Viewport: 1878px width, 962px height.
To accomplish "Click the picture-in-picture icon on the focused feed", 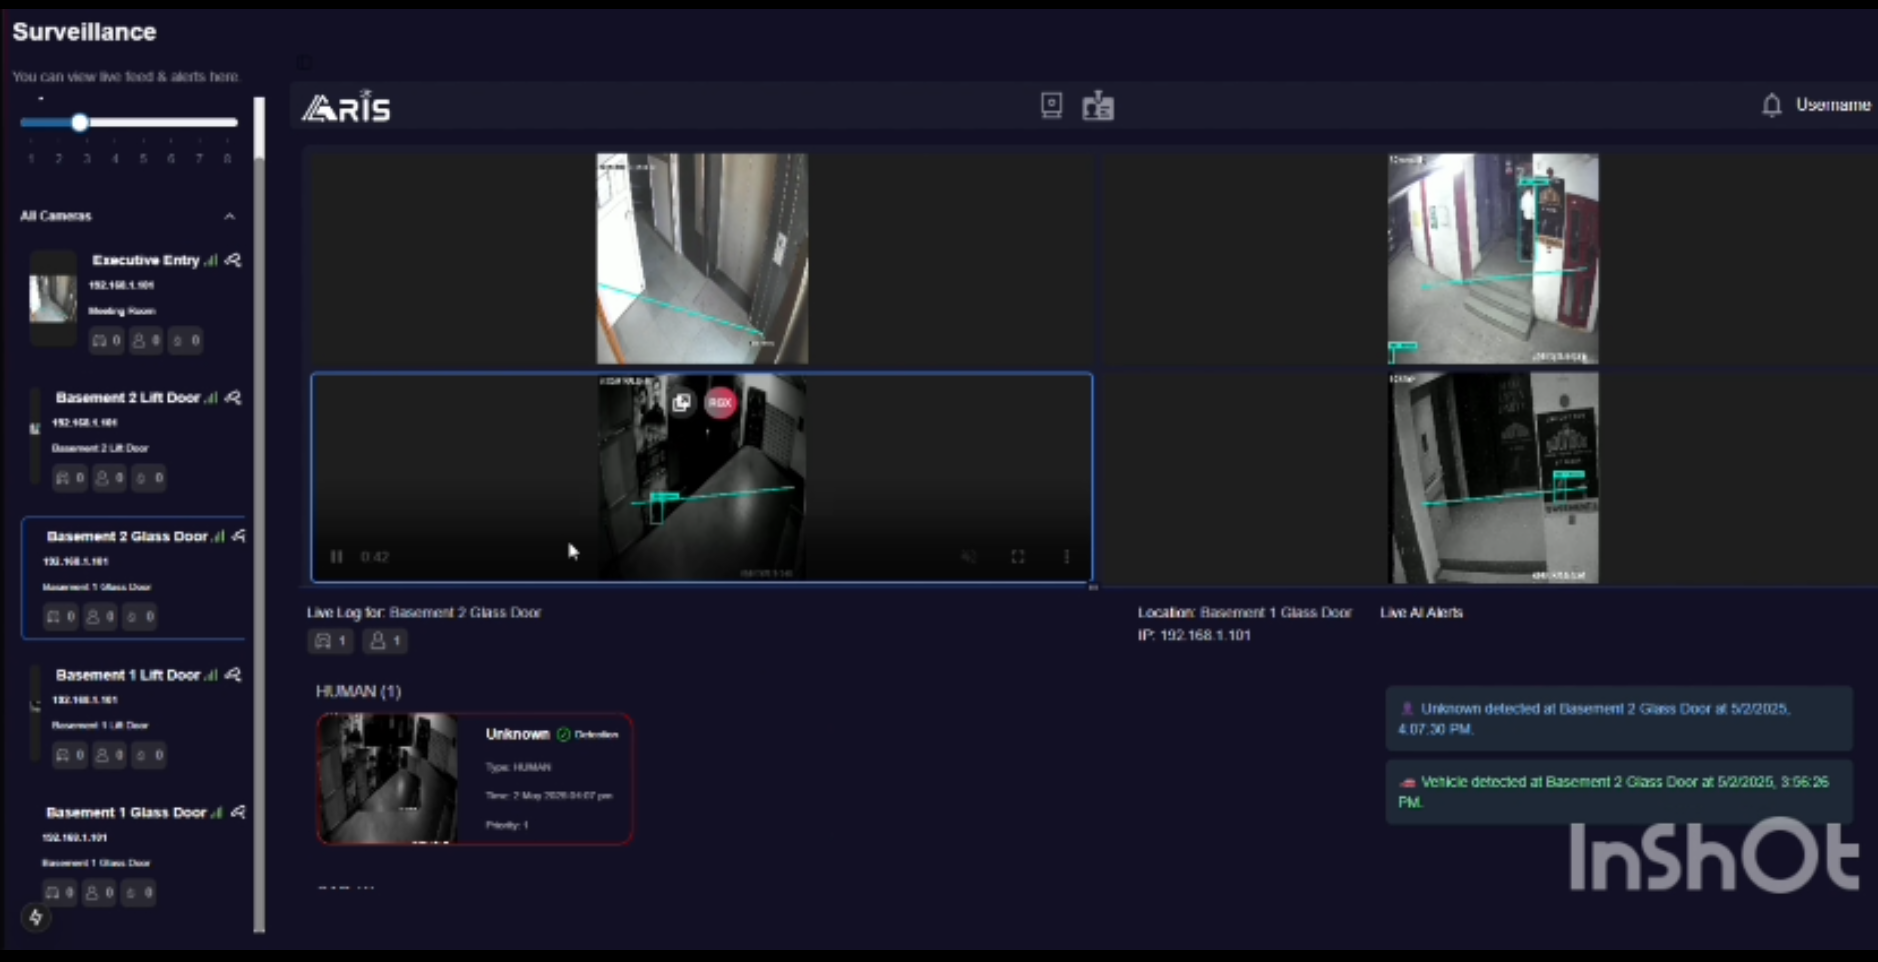I will (x=681, y=401).
